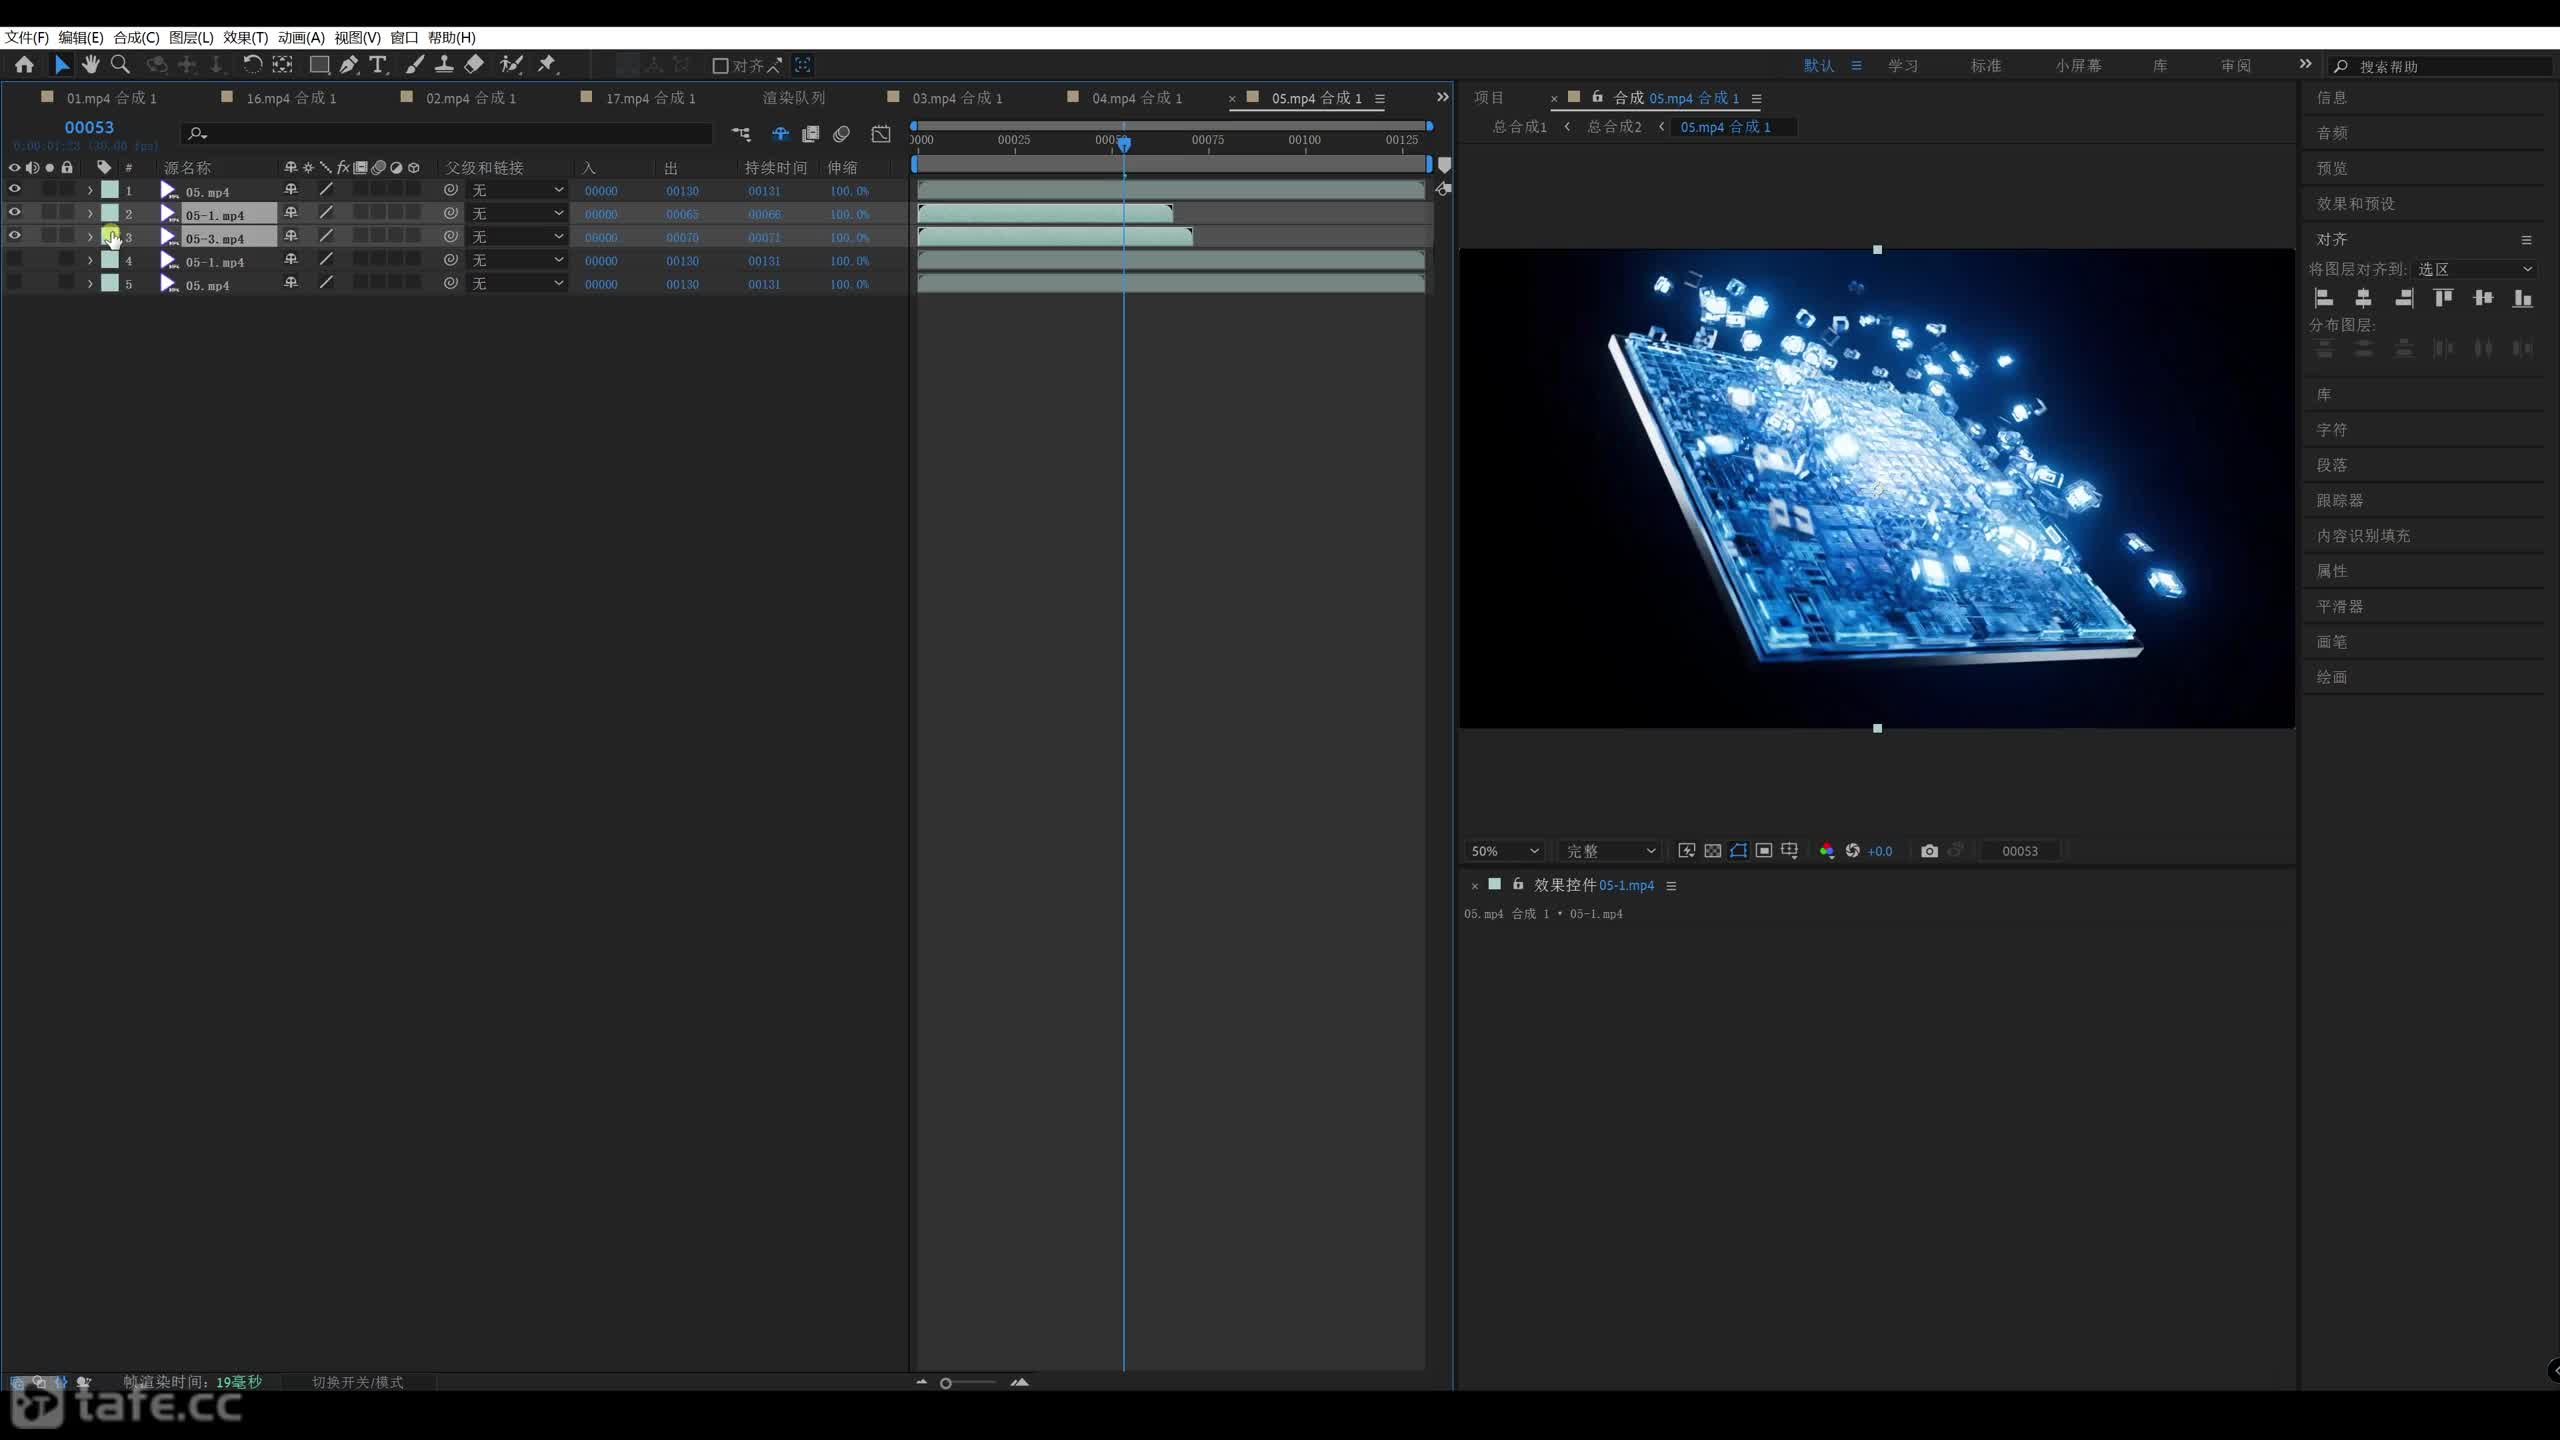Image resolution: width=2560 pixels, height=1440 pixels.
Task: Open parent dropdown for layer 2
Action: point(517,214)
